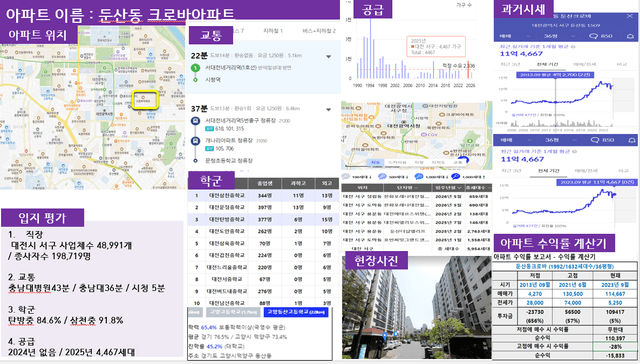Click the yellow highlighted apartment marker on map

145,100
